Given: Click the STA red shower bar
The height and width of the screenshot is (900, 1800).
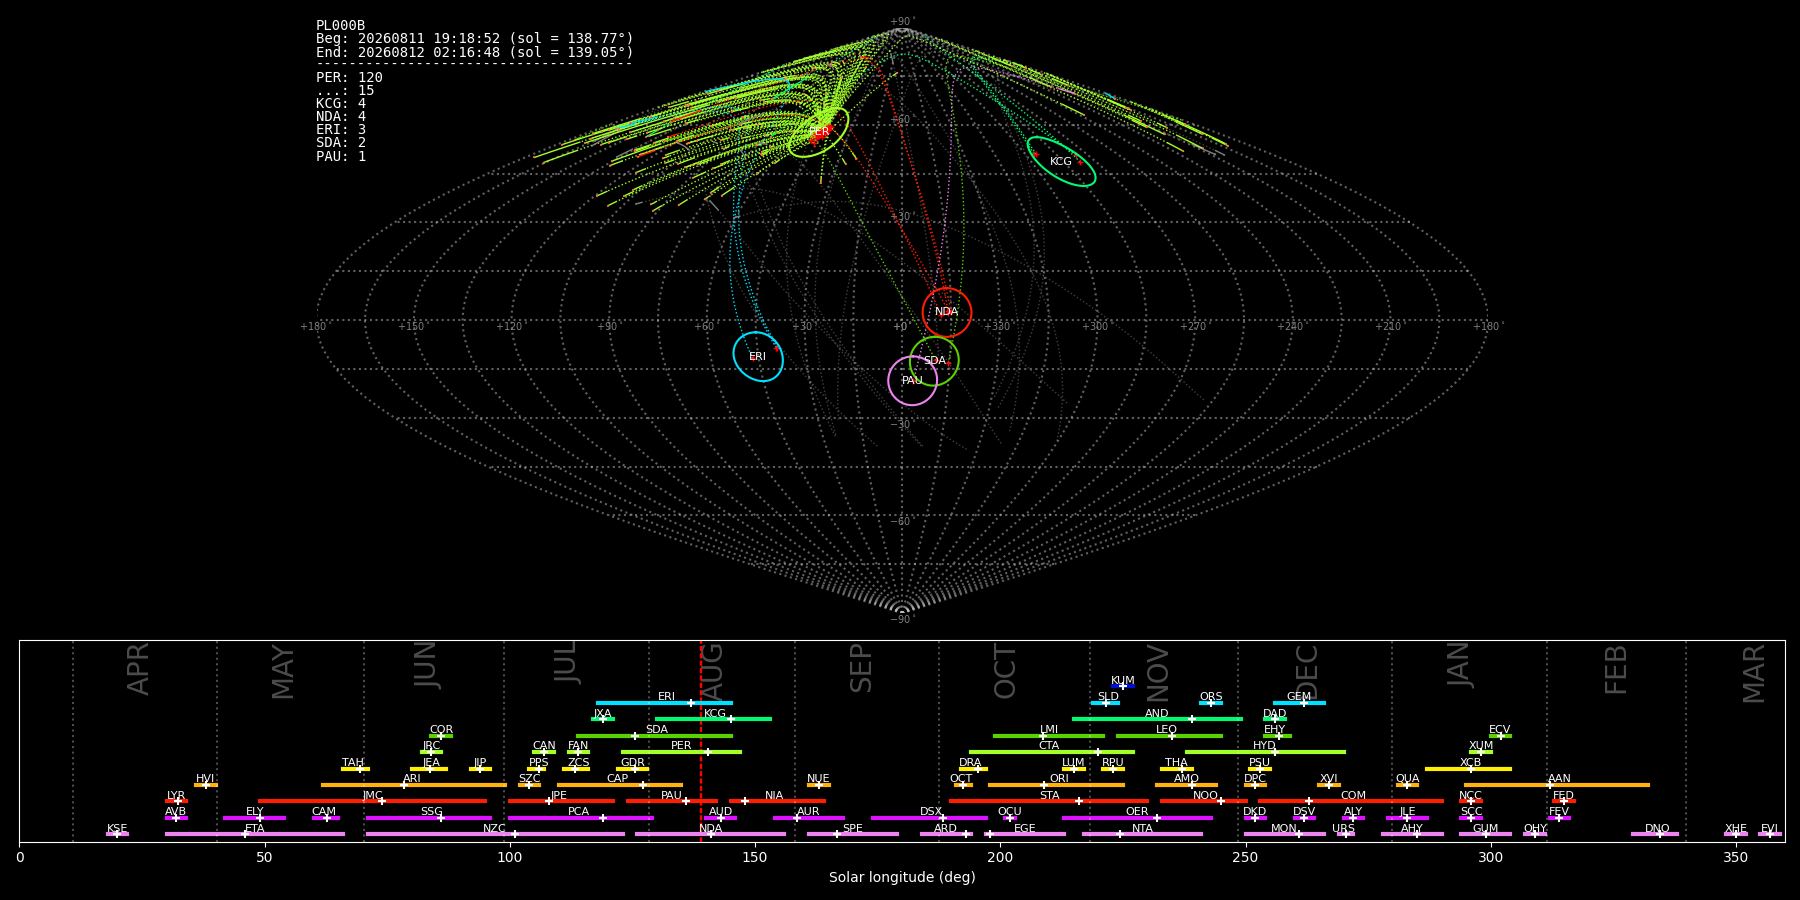Looking at the screenshot, I should 1049,801.
